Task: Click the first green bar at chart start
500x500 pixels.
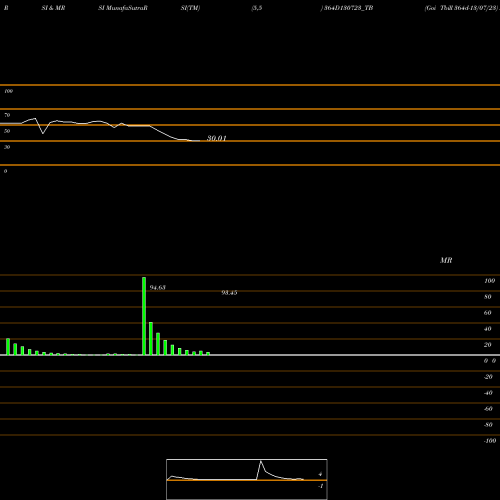Action: [8, 347]
